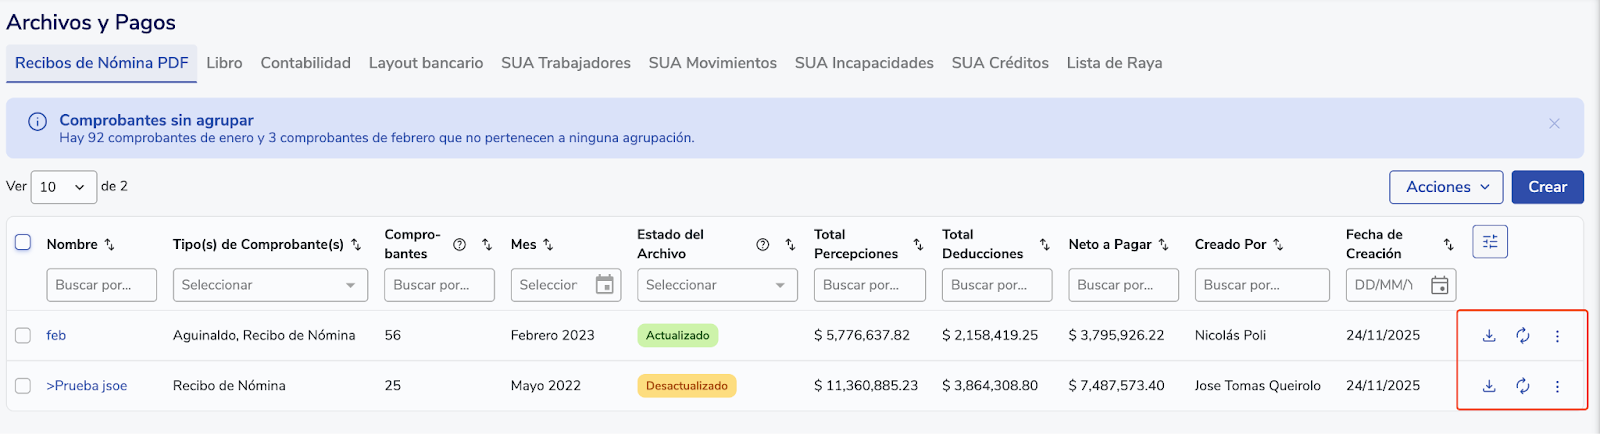
Task: Select the feb row checkbox
Action: (23, 336)
